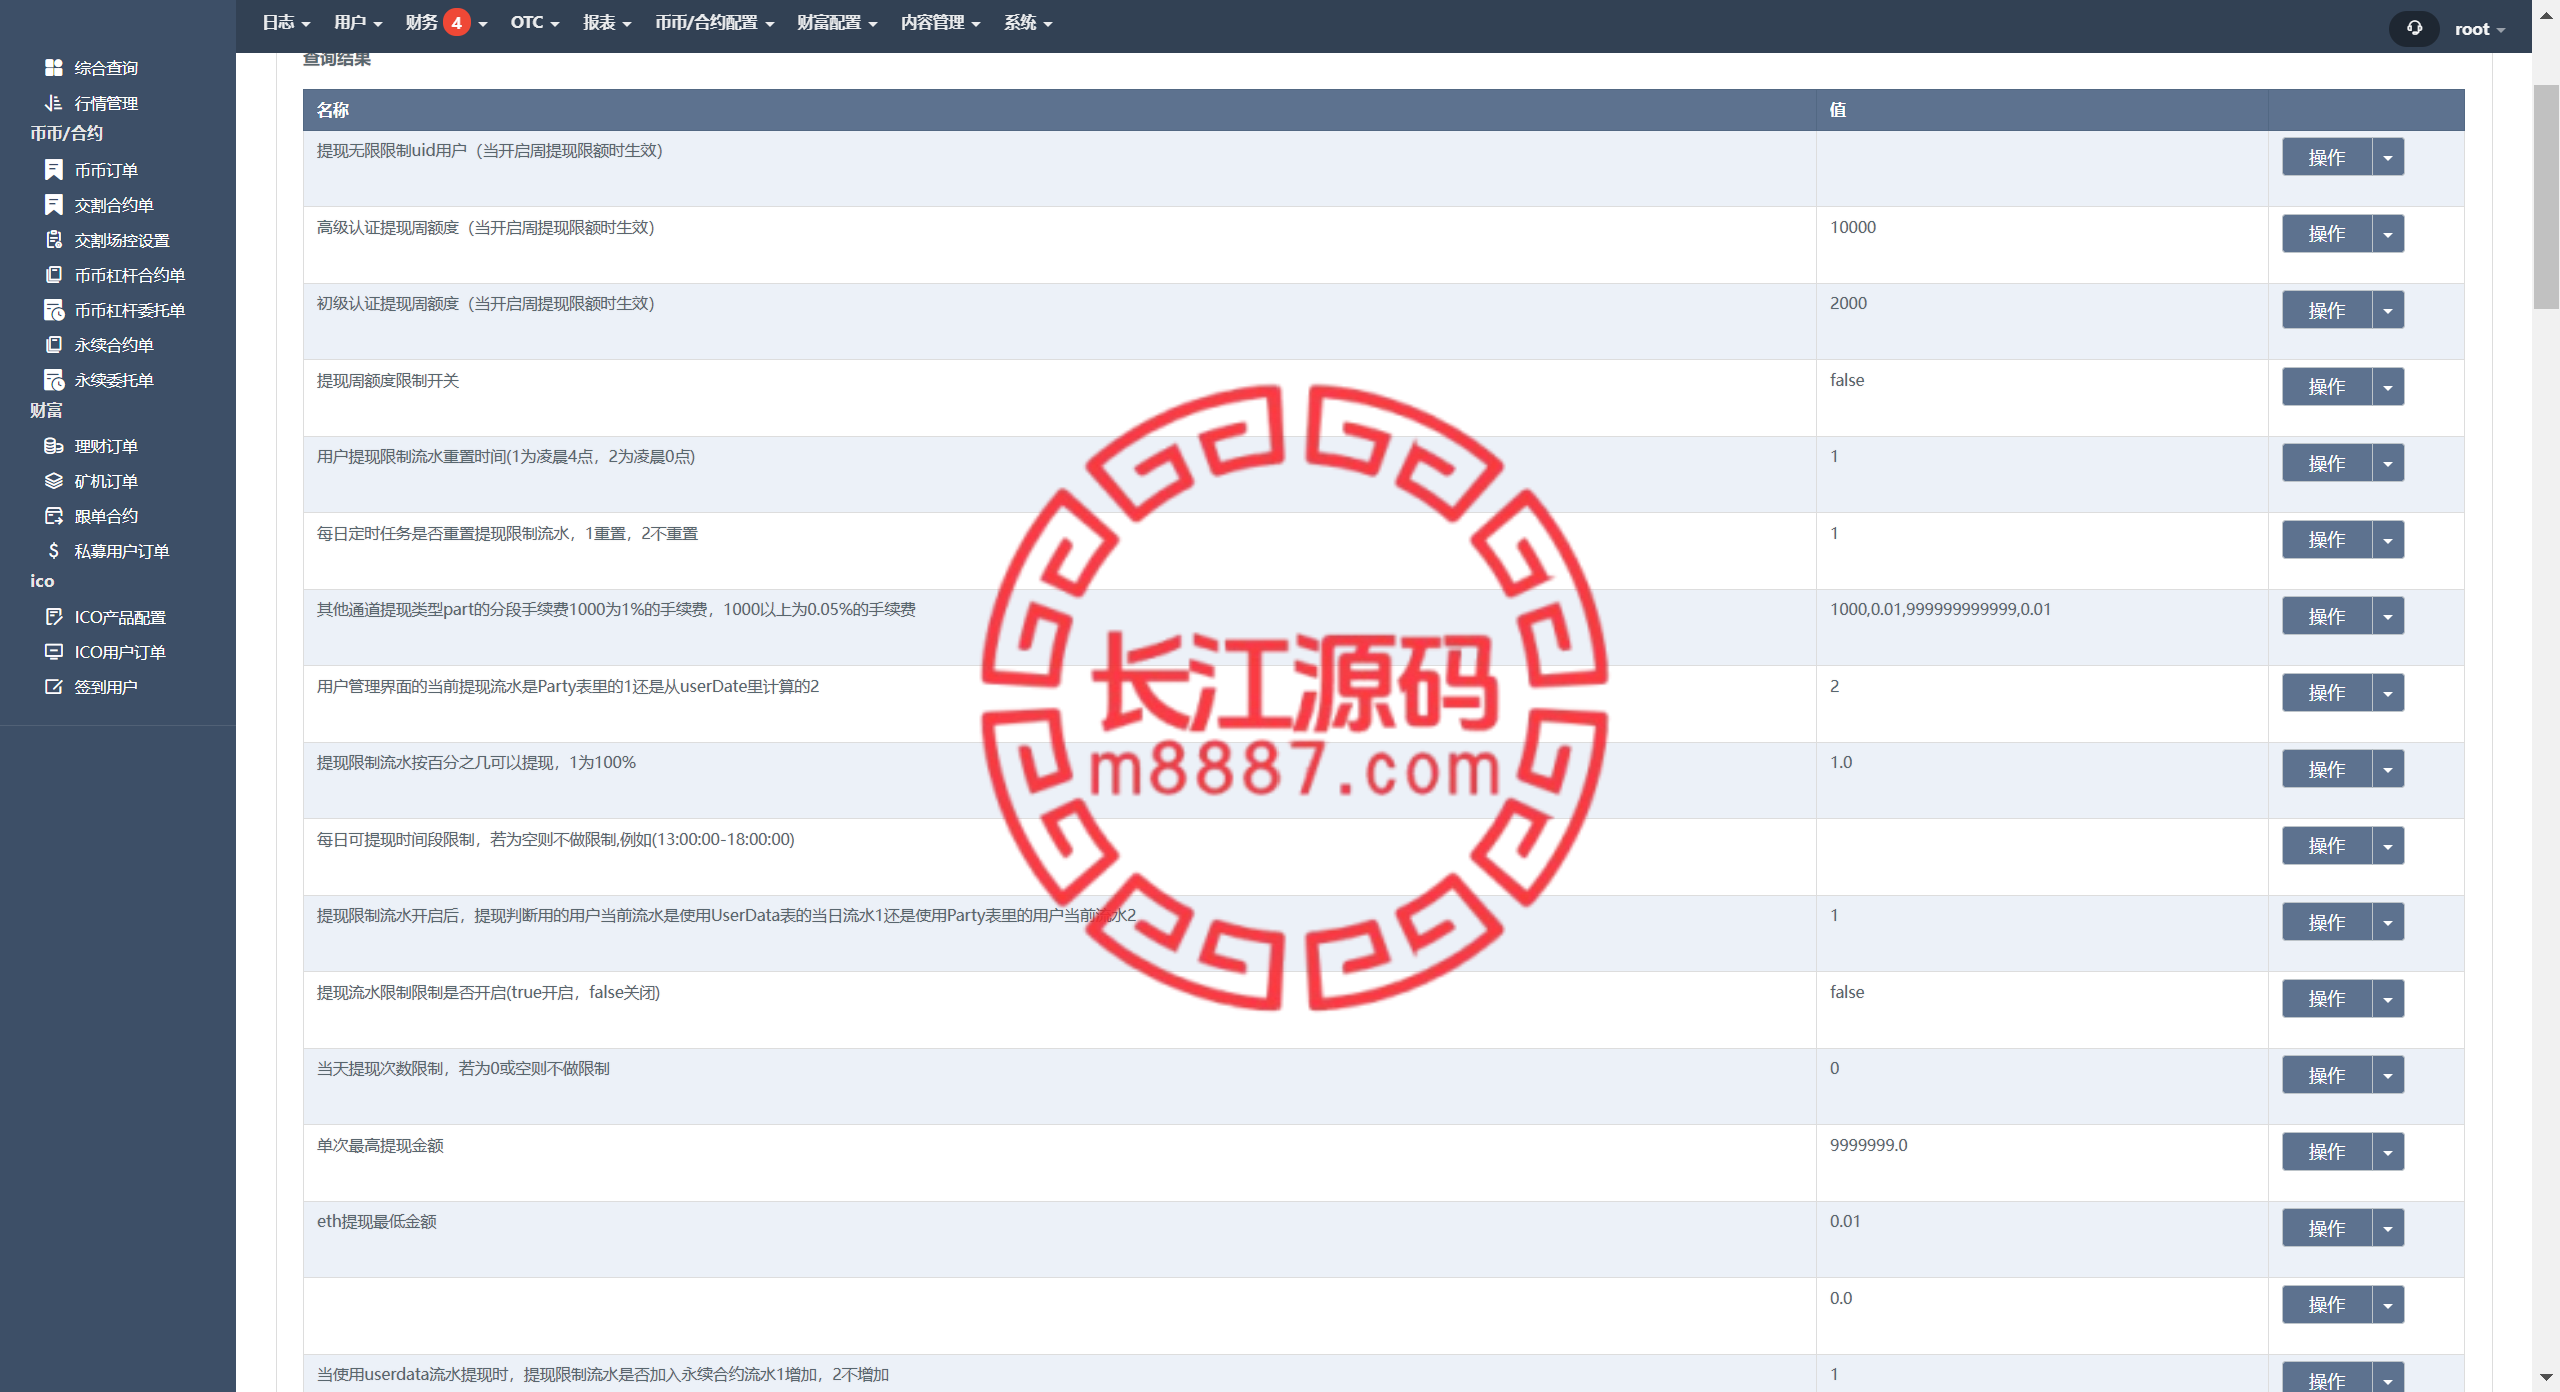This screenshot has height=1392, width=2560.
Task: Click the 币币杠杆合约单 icon
Action: [54, 275]
